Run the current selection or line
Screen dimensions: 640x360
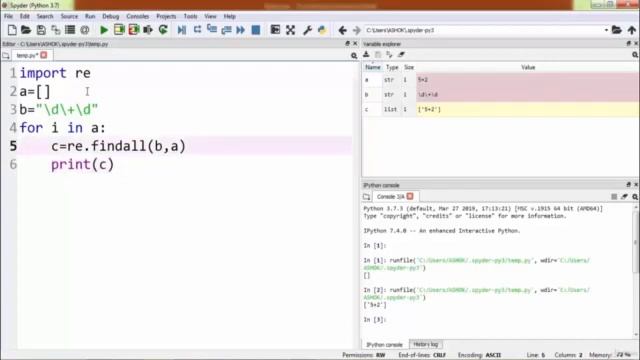tap(148, 30)
